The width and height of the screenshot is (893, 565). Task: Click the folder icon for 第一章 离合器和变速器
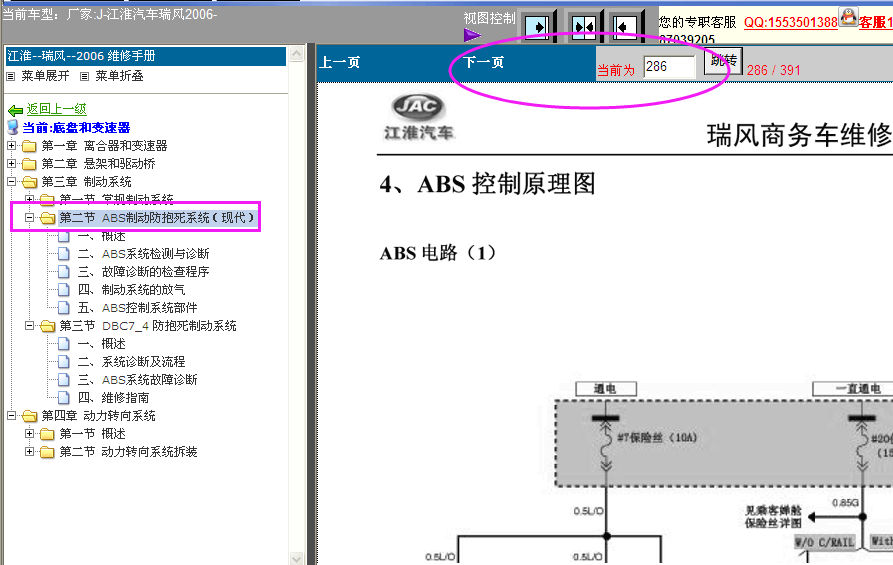tap(29, 146)
